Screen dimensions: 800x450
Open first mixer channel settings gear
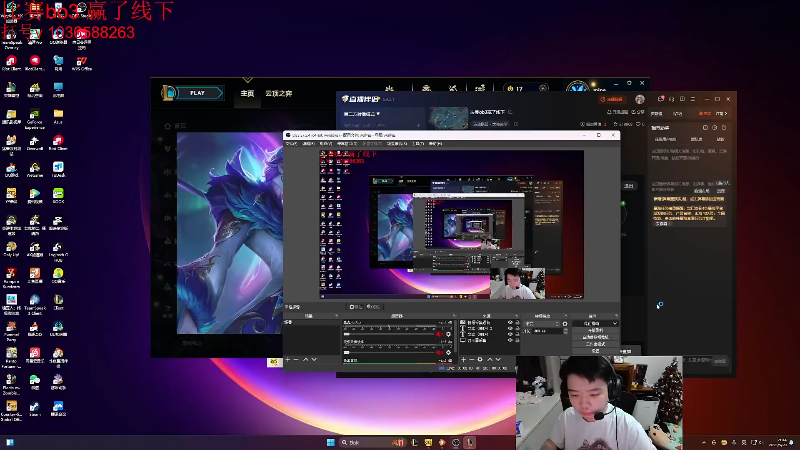pyautogui.click(x=448, y=334)
